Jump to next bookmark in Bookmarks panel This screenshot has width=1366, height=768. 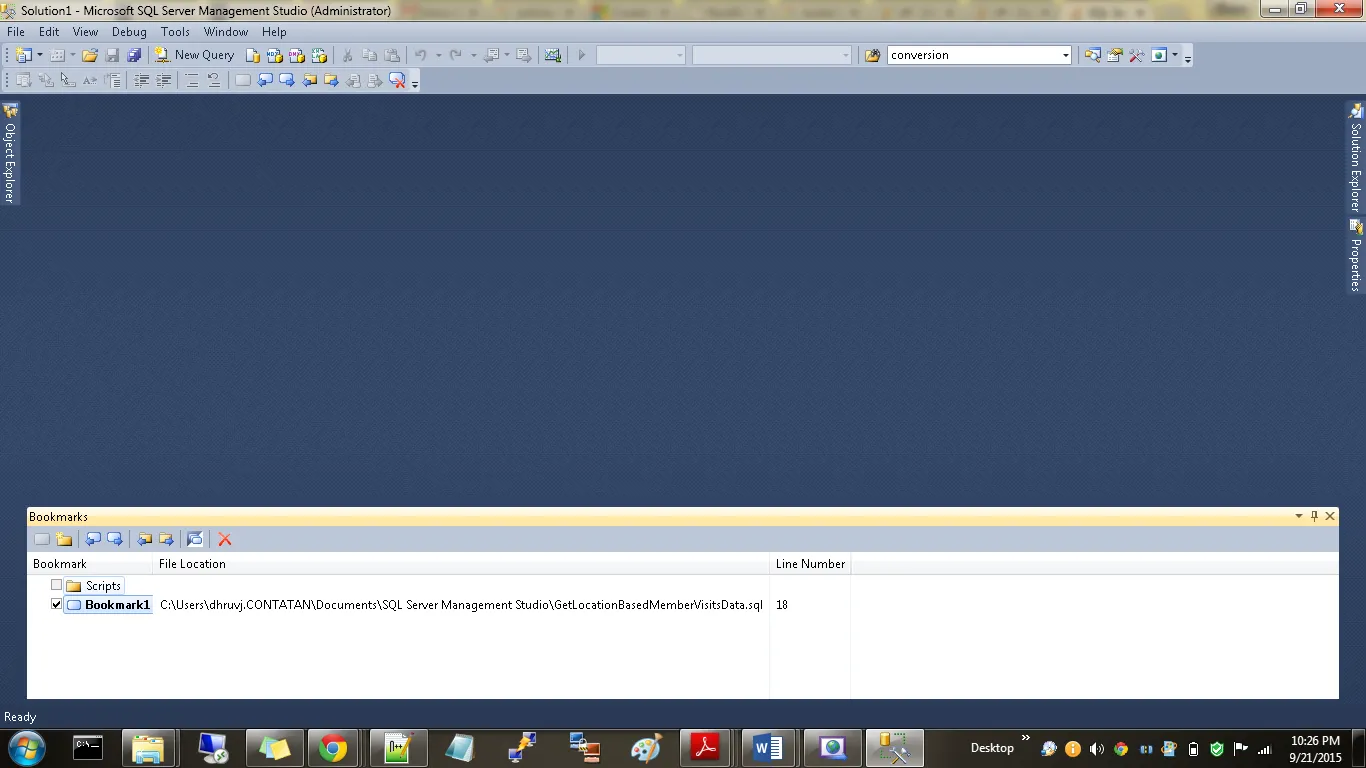[x=115, y=539]
